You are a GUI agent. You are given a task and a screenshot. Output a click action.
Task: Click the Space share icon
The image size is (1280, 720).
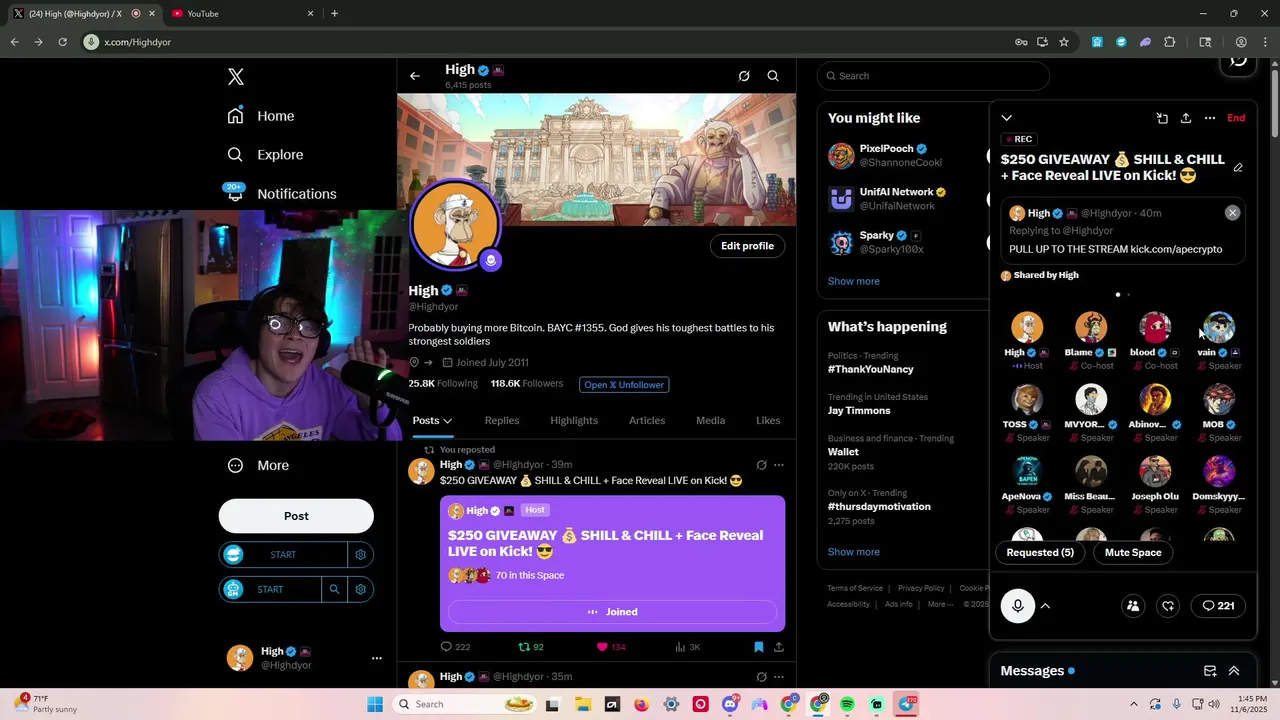click(x=1186, y=118)
